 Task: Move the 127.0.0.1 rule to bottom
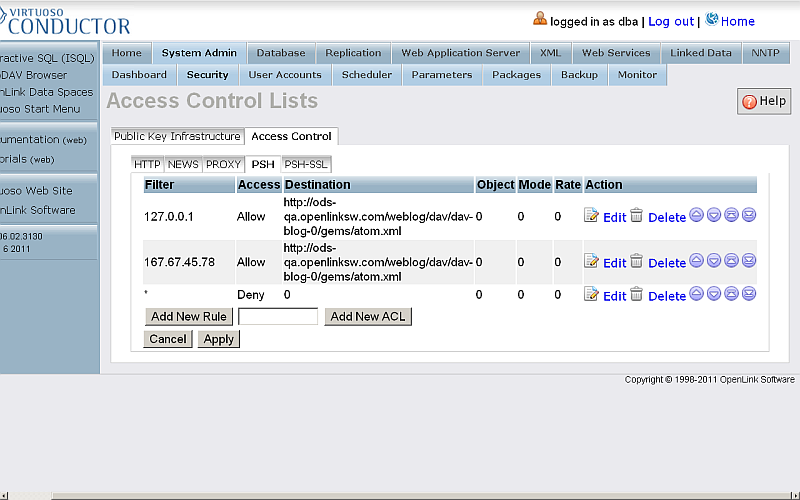point(748,215)
